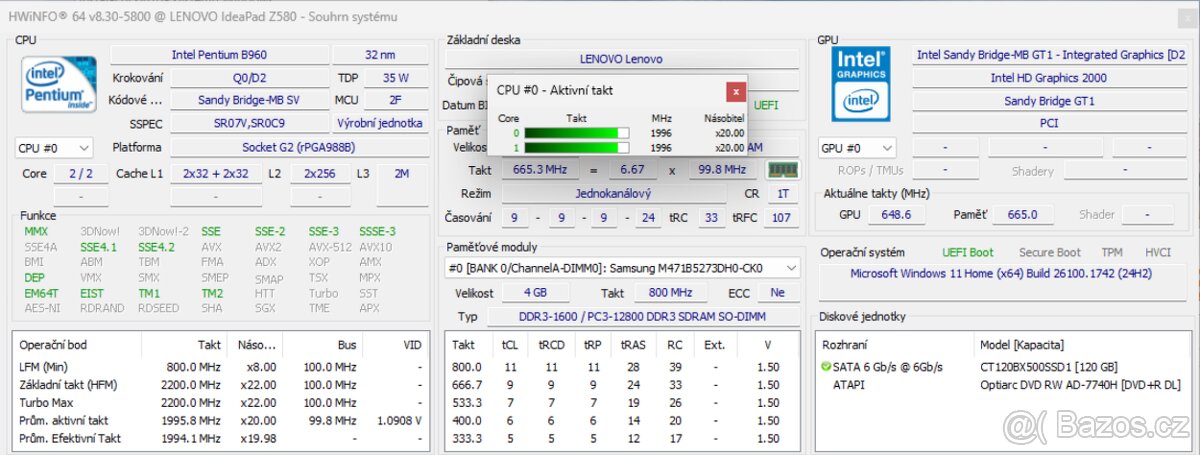This screenshot has height=455, width=1200.
Task: Select the Optiarc DVD RW AD-7740H row
Action: click(1004, 384)
